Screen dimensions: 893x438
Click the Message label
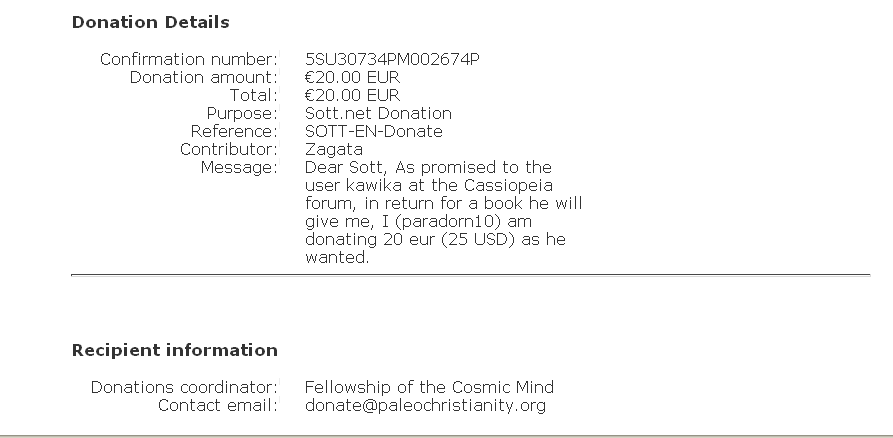pyautogui.click(x=238, y=168)
